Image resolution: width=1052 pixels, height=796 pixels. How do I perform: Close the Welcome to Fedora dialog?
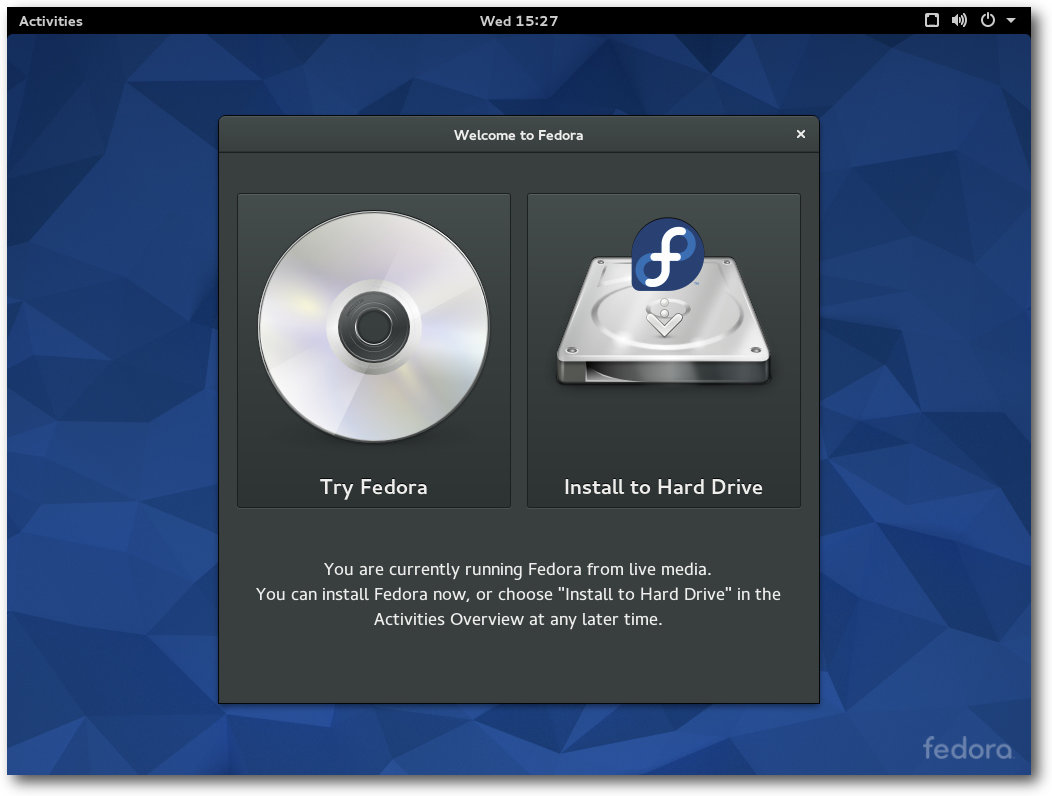click(x=800, y=134)
